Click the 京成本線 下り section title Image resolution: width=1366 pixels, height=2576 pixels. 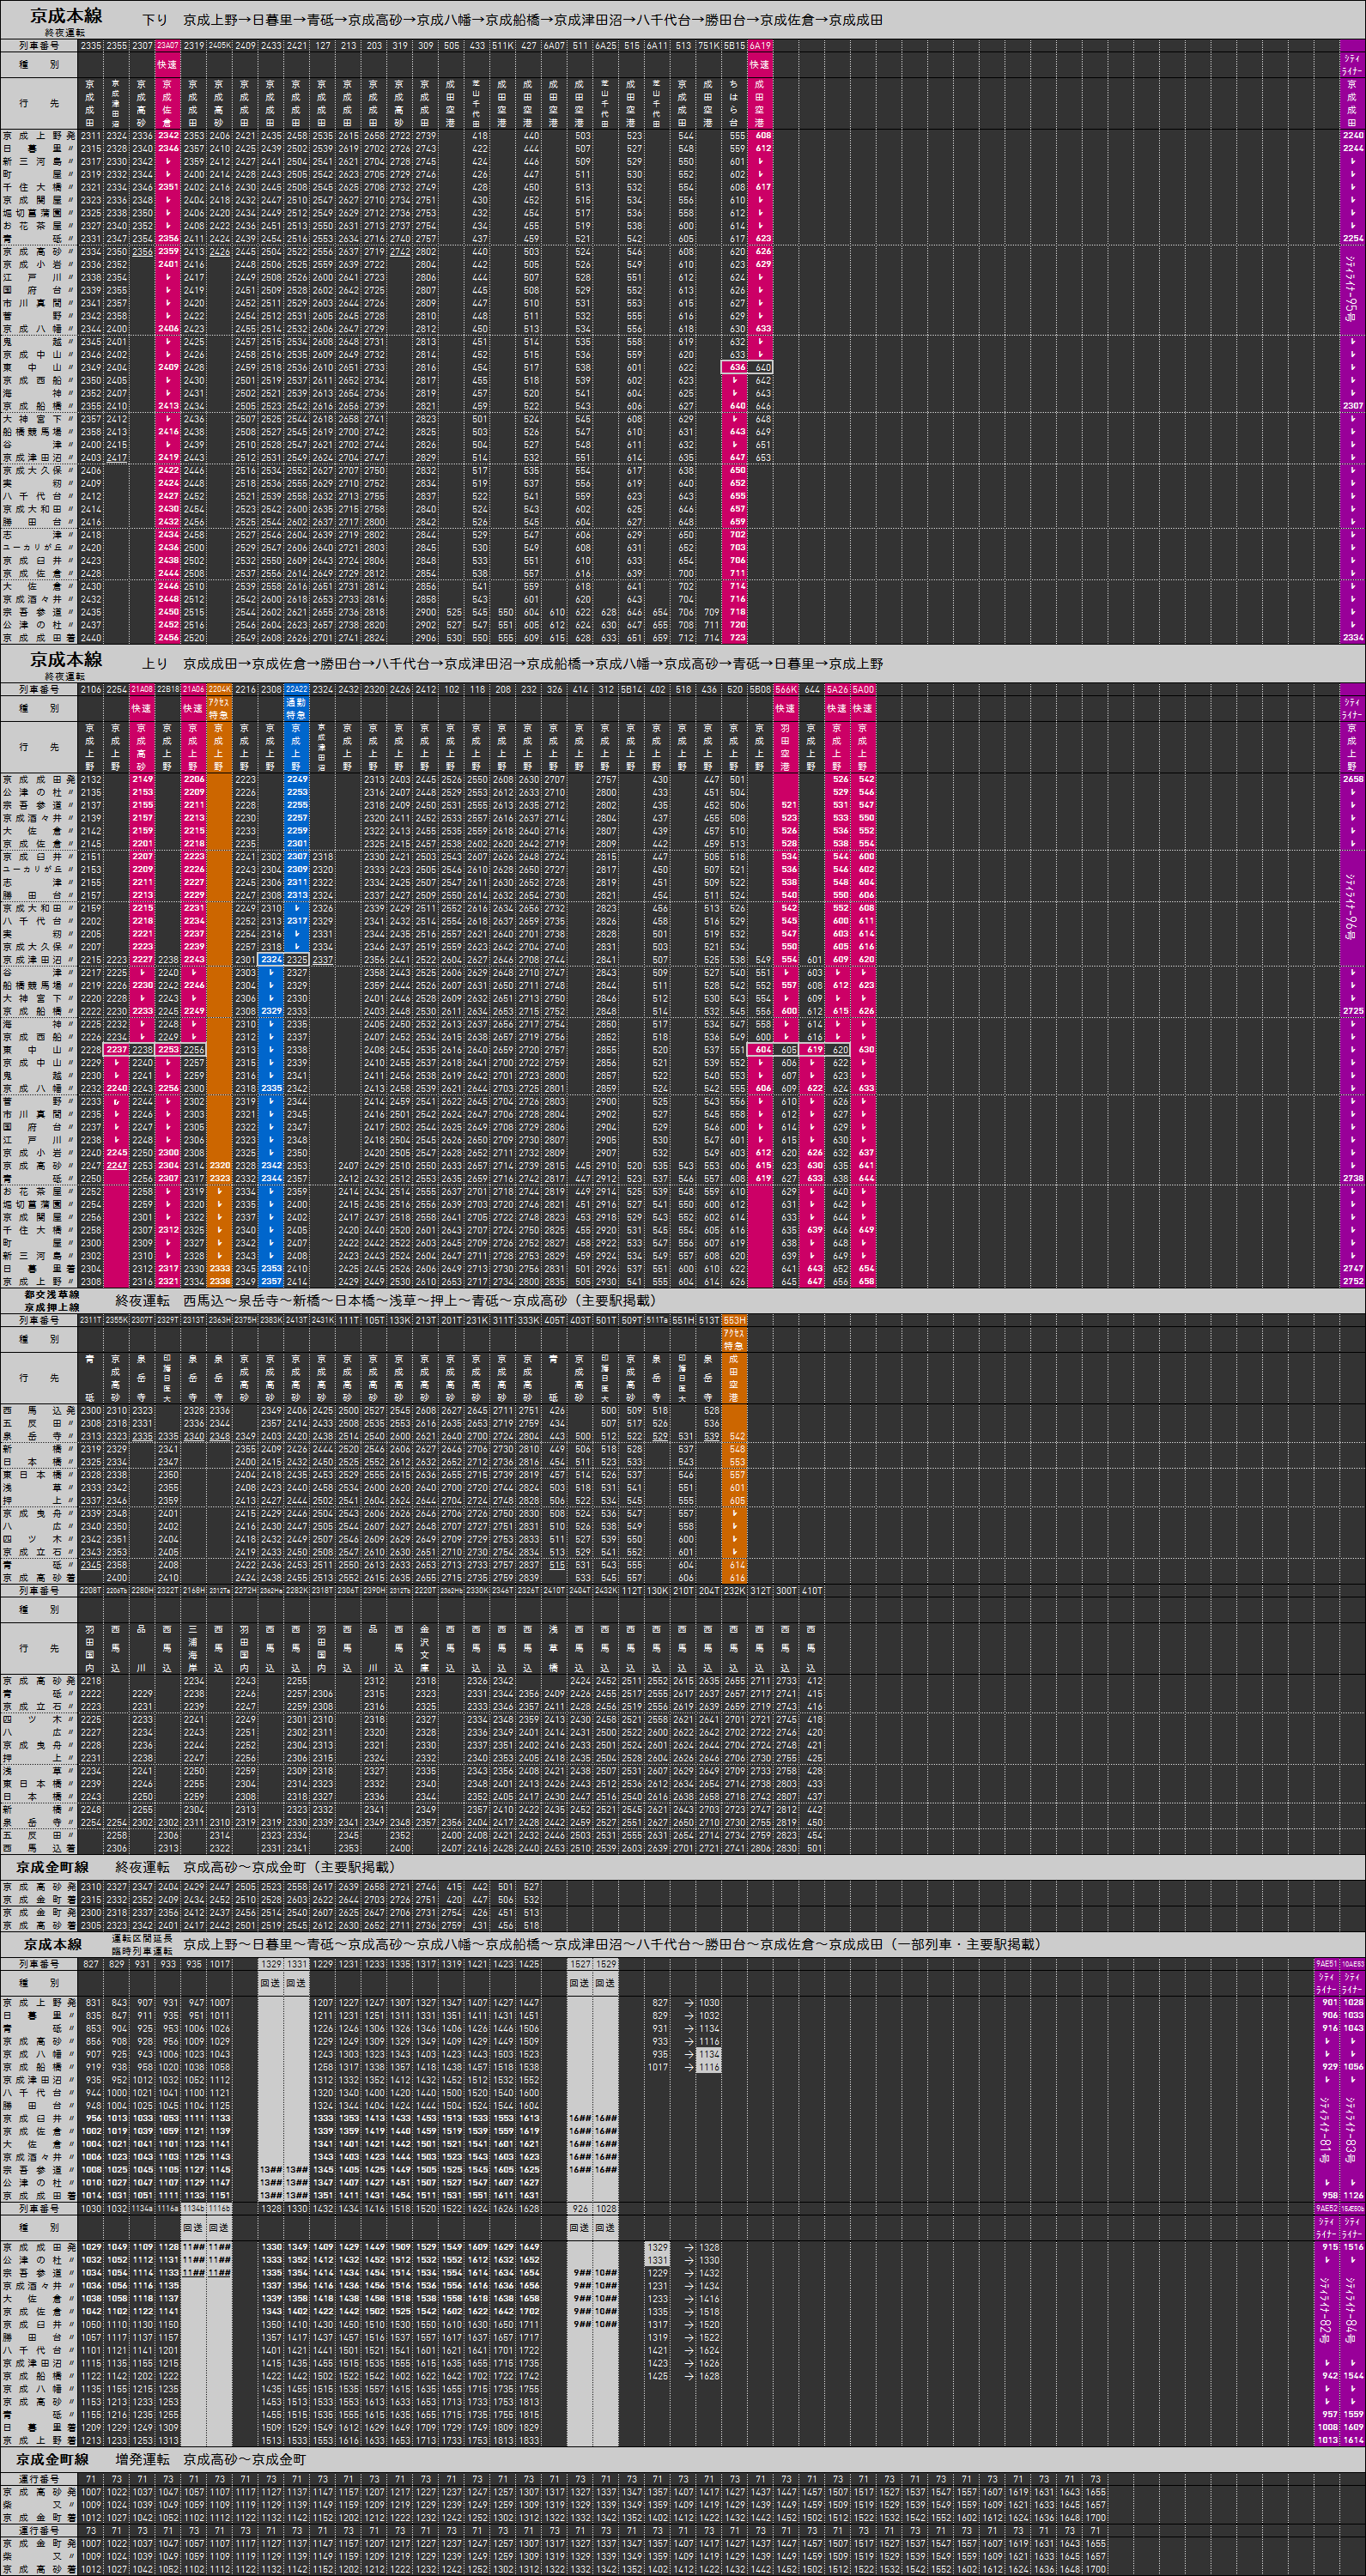tap(66, 17)
